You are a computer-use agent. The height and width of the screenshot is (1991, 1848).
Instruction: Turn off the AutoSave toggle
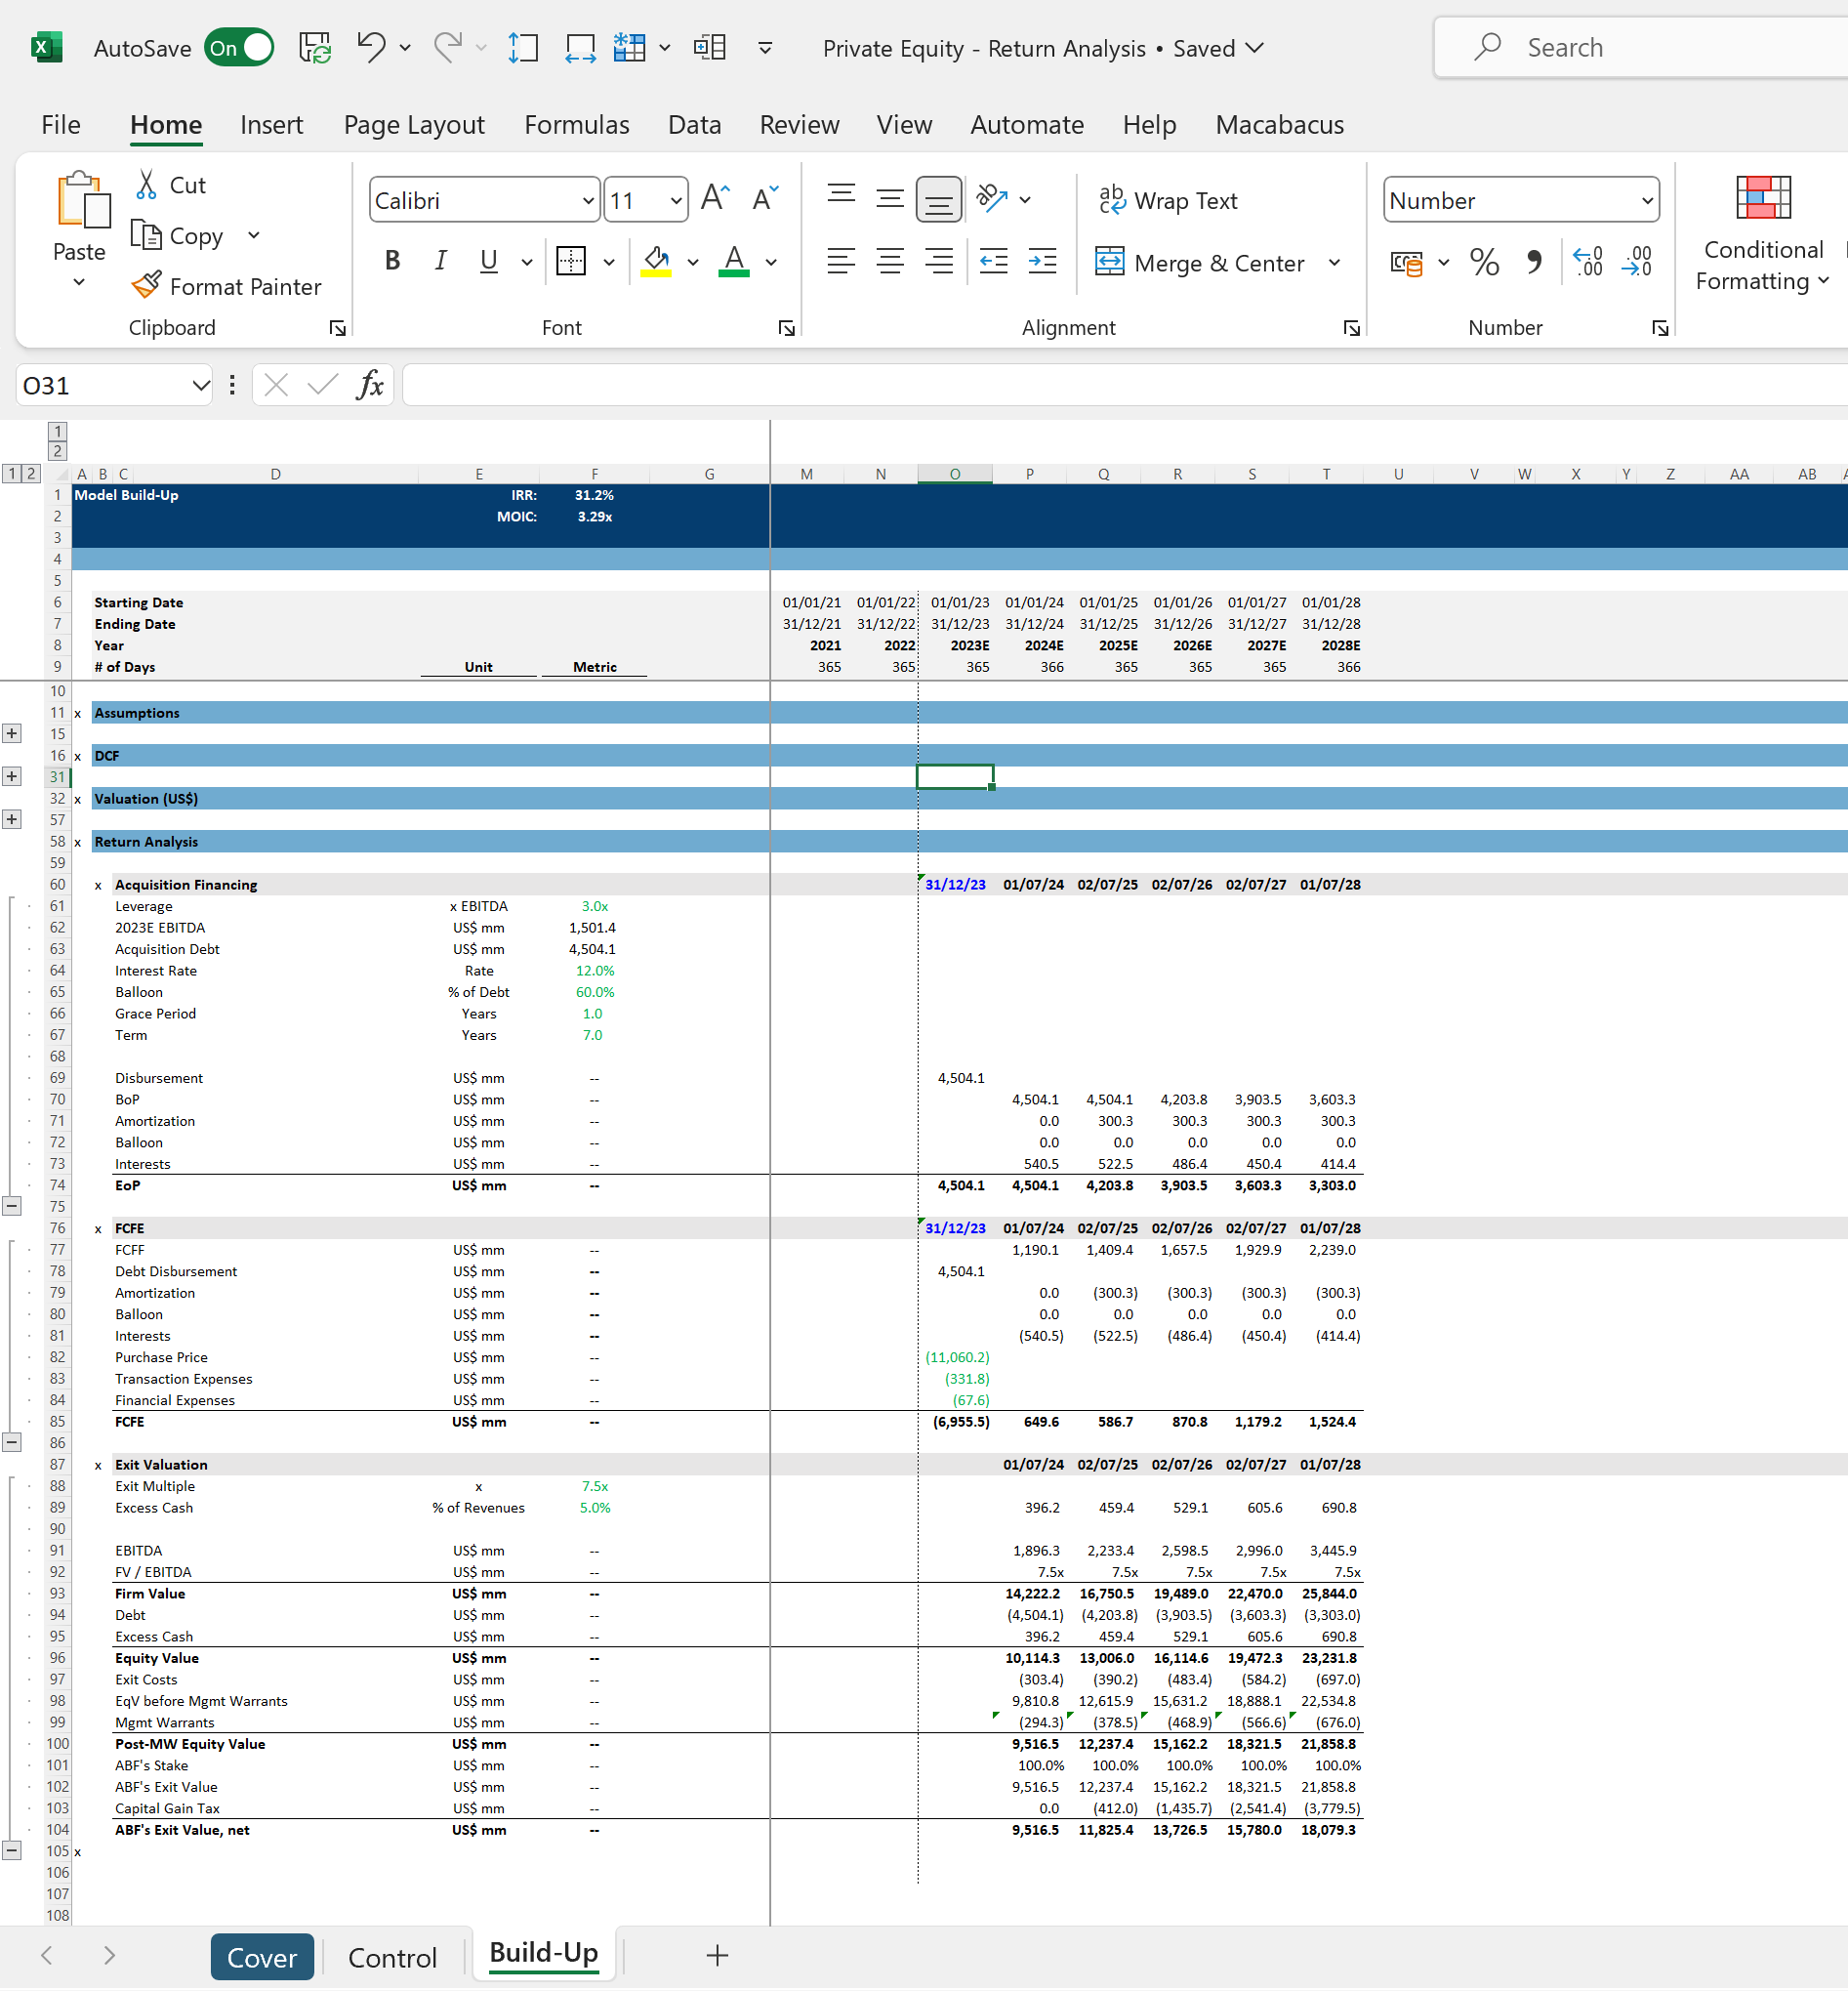[239, 47]
